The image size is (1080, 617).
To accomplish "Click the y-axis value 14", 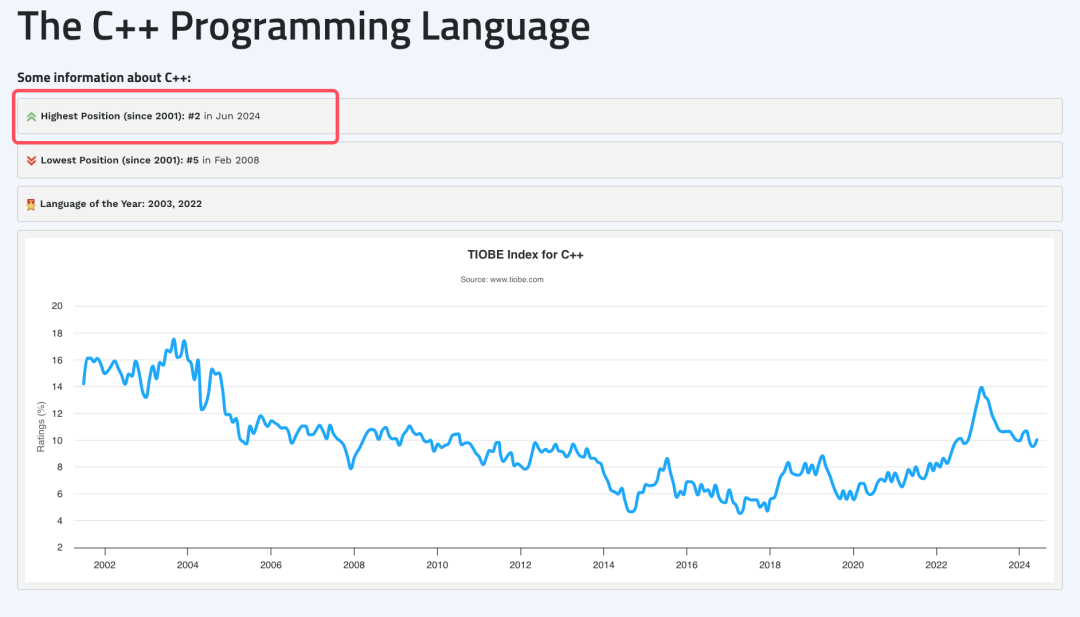I will [x=56, y=387].
